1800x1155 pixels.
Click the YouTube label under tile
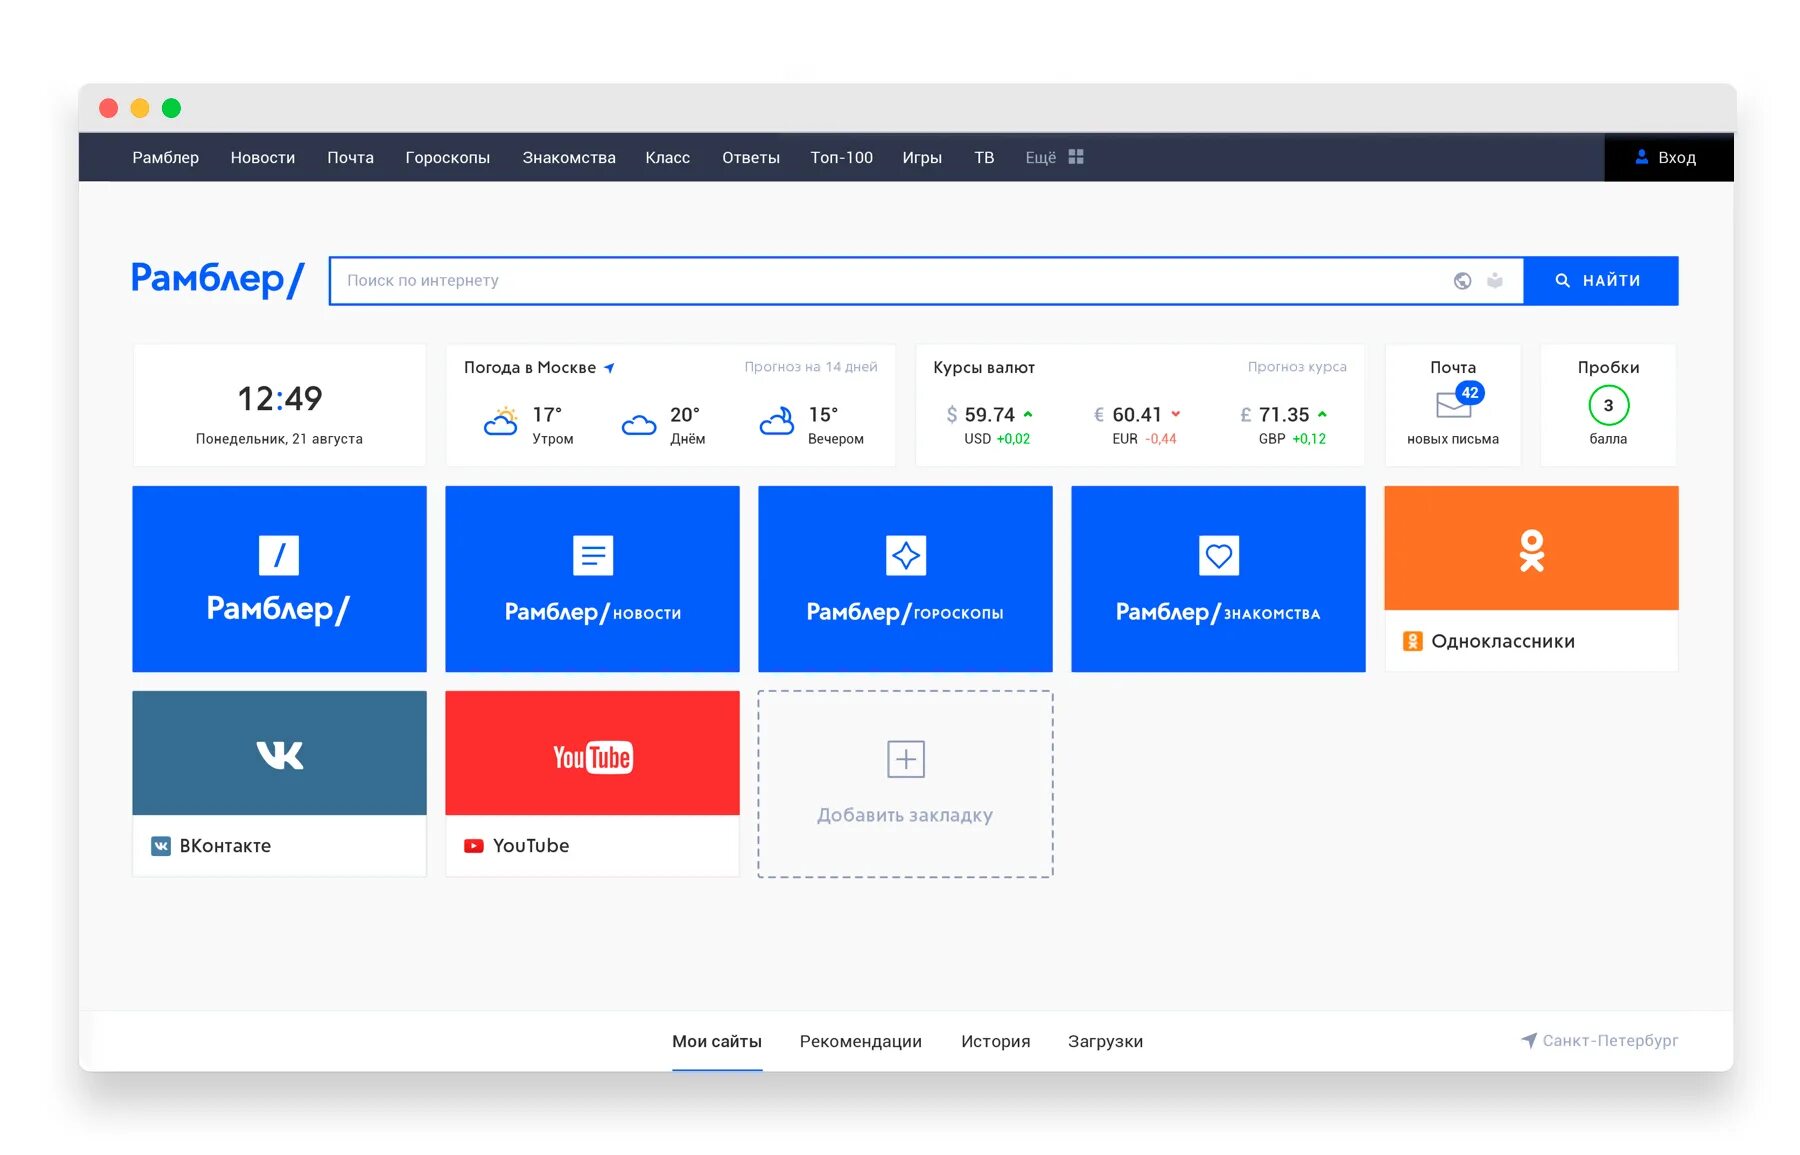click(x=531, y=846)
